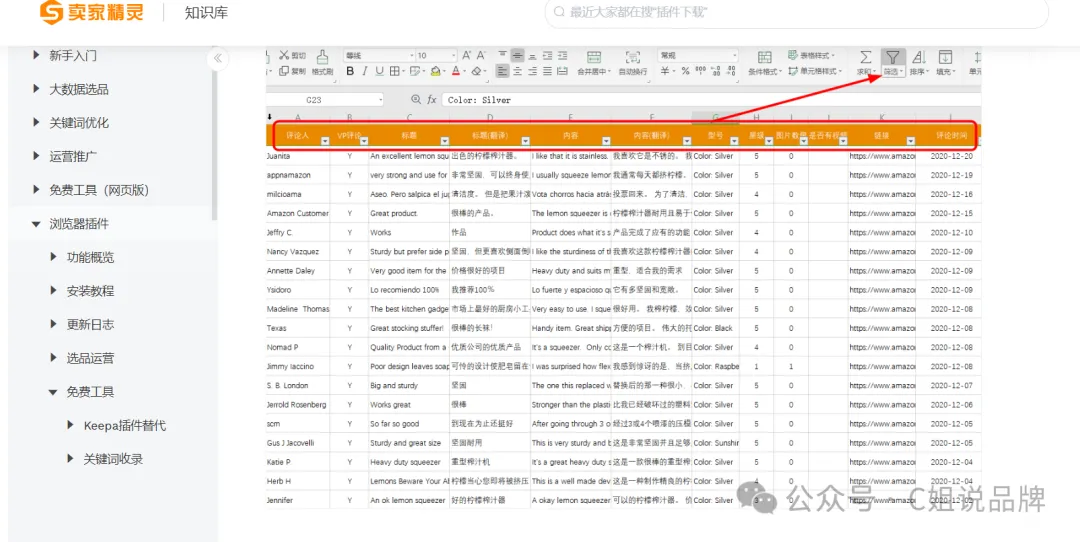Screen dimensions: 1080x542
Task: Open the 型号 column filter dropdown
Action: pyautogui.click(x=735, y=140)
